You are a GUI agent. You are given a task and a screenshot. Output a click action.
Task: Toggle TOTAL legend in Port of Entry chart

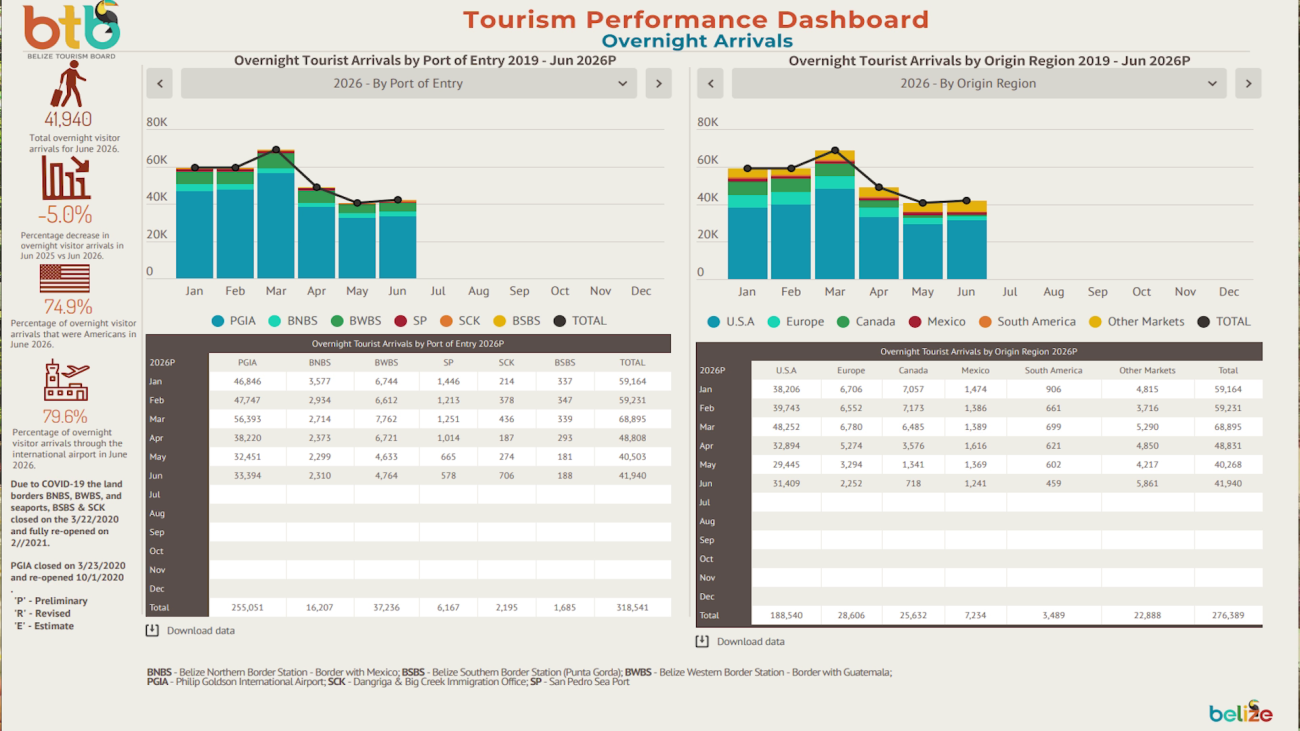click(x=580, y=321)
